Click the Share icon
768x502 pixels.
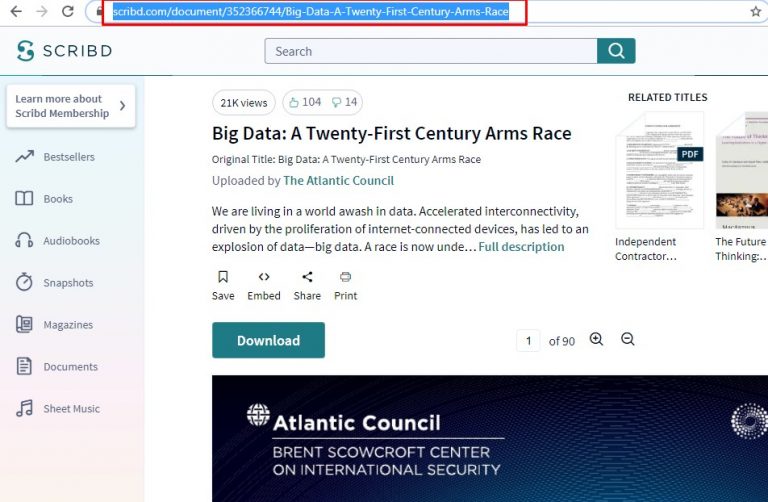click(307, 277)
